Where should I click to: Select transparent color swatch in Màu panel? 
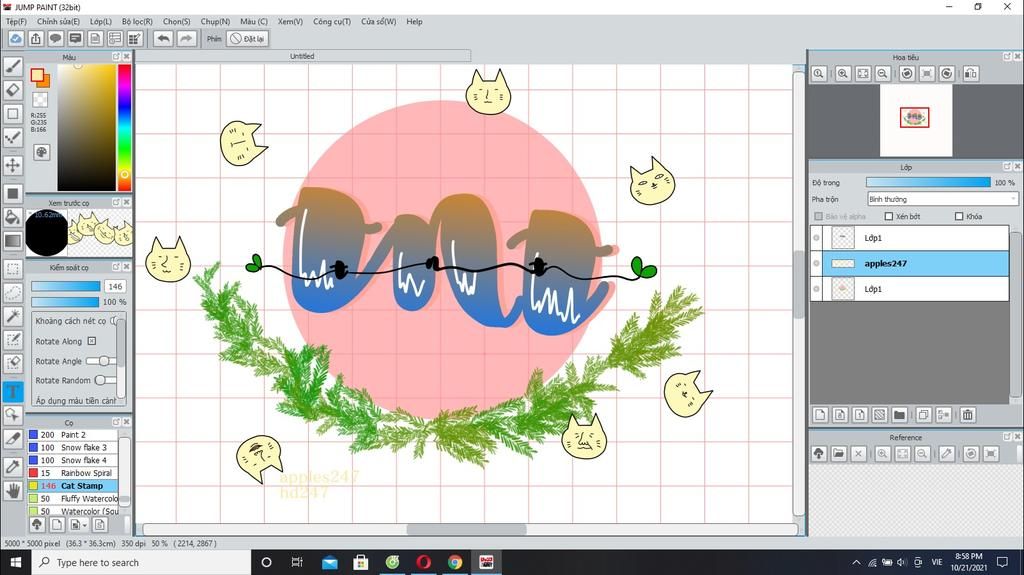pyautogui.click(x=40, y=99)
